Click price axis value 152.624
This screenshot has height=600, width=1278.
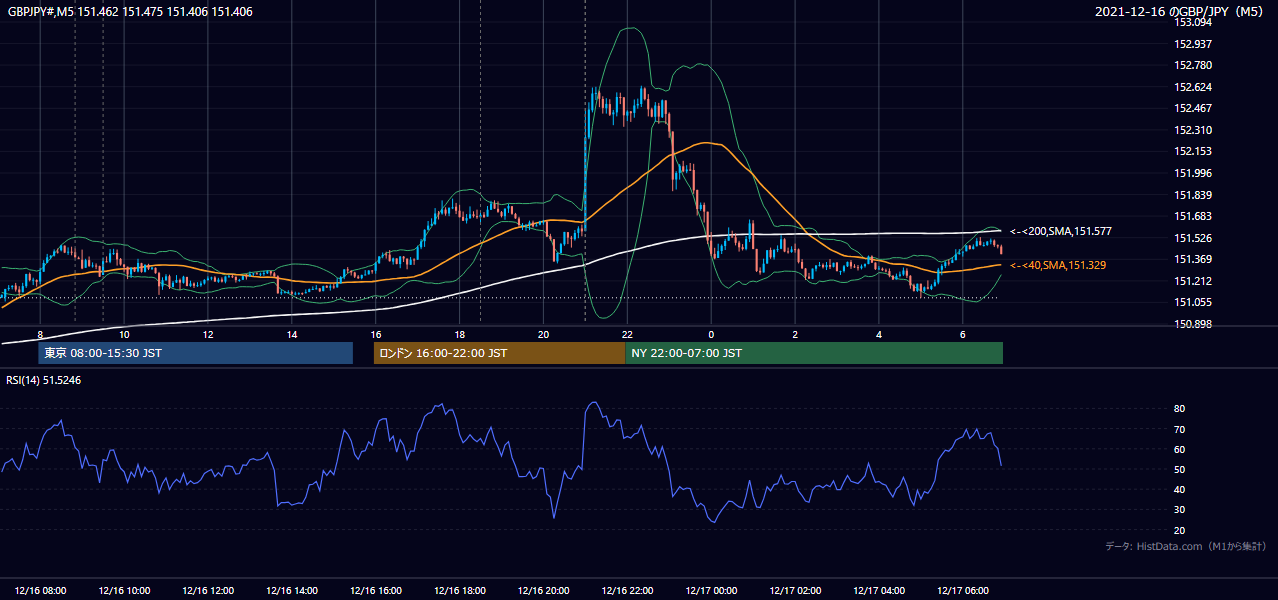[x=1193, y=87]
